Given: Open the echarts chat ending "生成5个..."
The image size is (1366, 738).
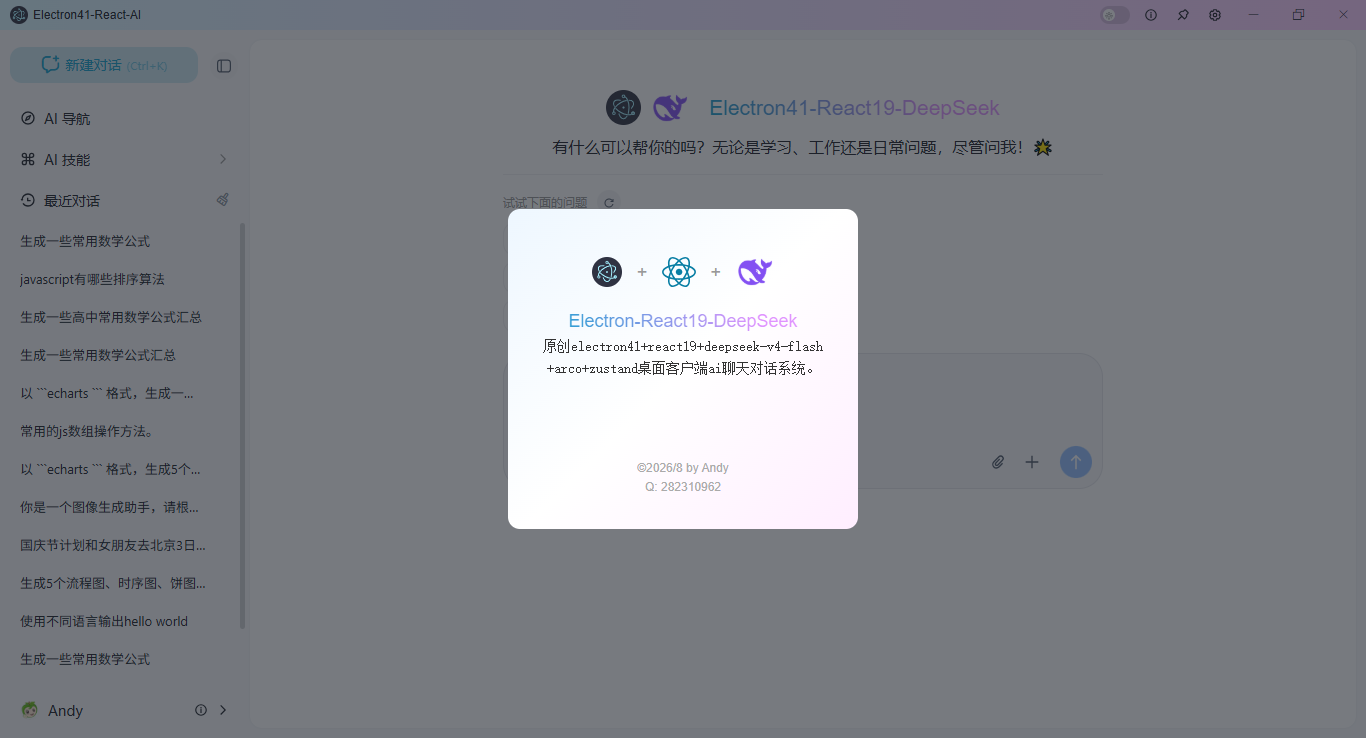Looking at the screenshot, I should coord(110,469).
